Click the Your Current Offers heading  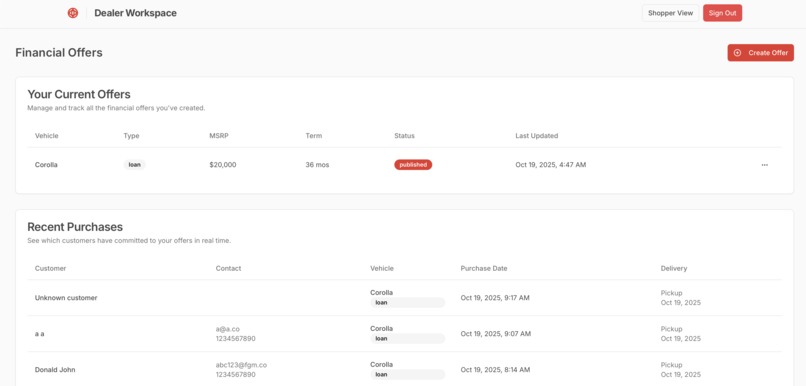pyautogui.click(x=79, y=94)
